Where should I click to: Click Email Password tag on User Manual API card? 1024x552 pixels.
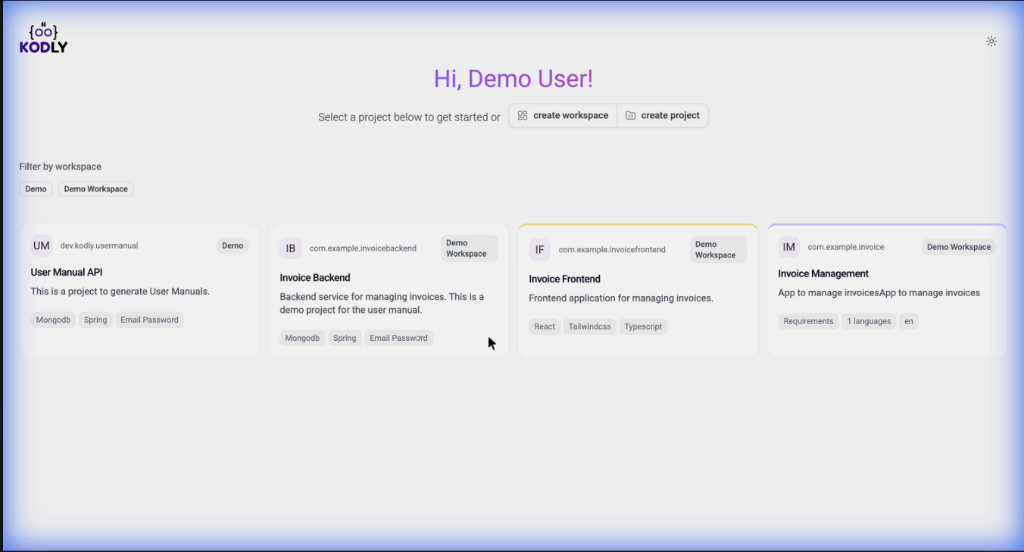tap(150, 320)
